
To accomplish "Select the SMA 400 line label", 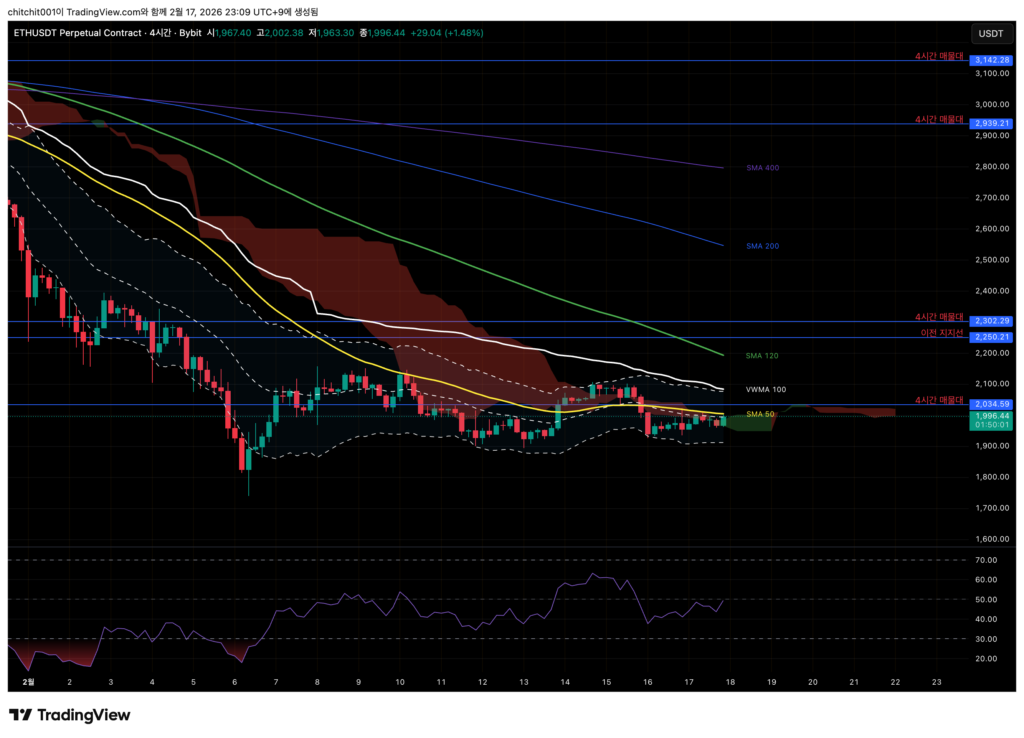I will pos(762,168).
